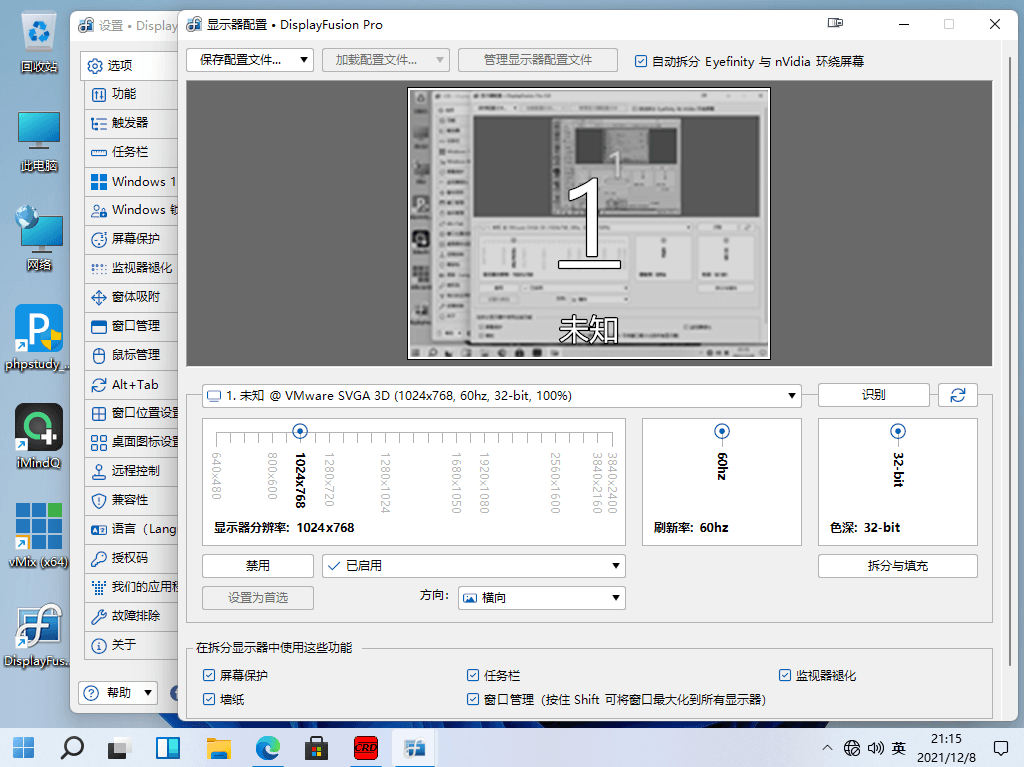Uncheck the 屏幕保护 split feature checkbox
1024x767 pixels.
pos(209,675)
